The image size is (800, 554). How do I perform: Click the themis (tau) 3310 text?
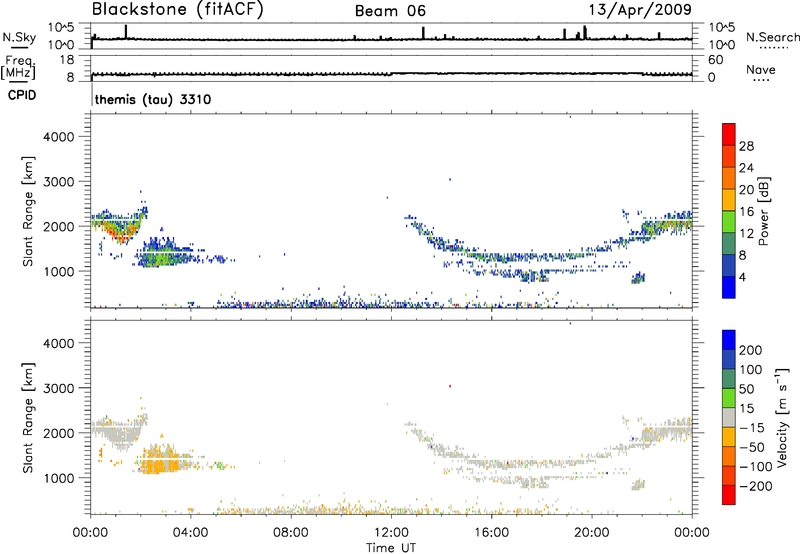point(153,99)
